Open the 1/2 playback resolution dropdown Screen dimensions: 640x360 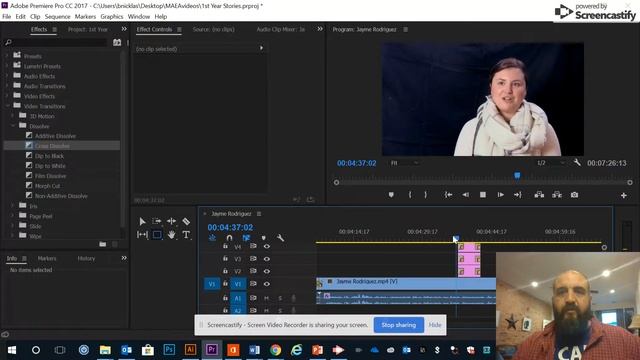tap(550, 163)
